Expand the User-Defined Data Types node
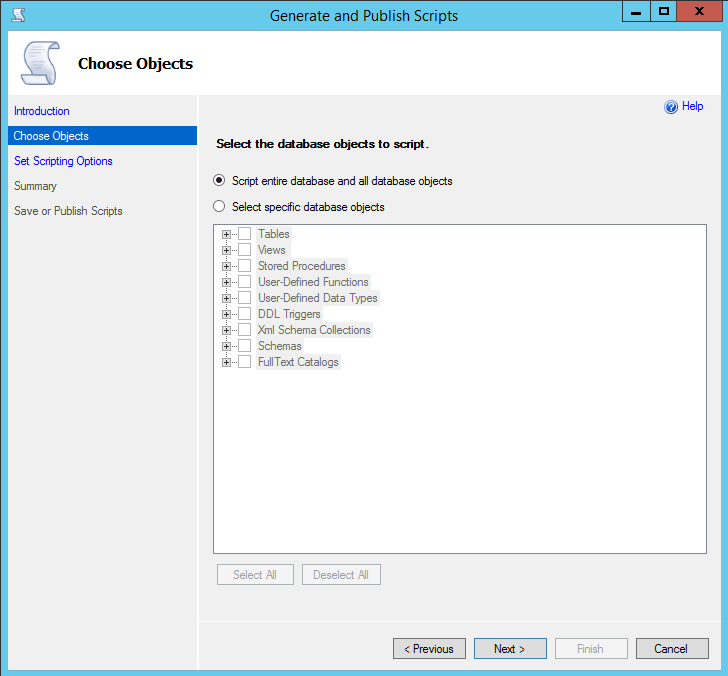 (226, 299)
